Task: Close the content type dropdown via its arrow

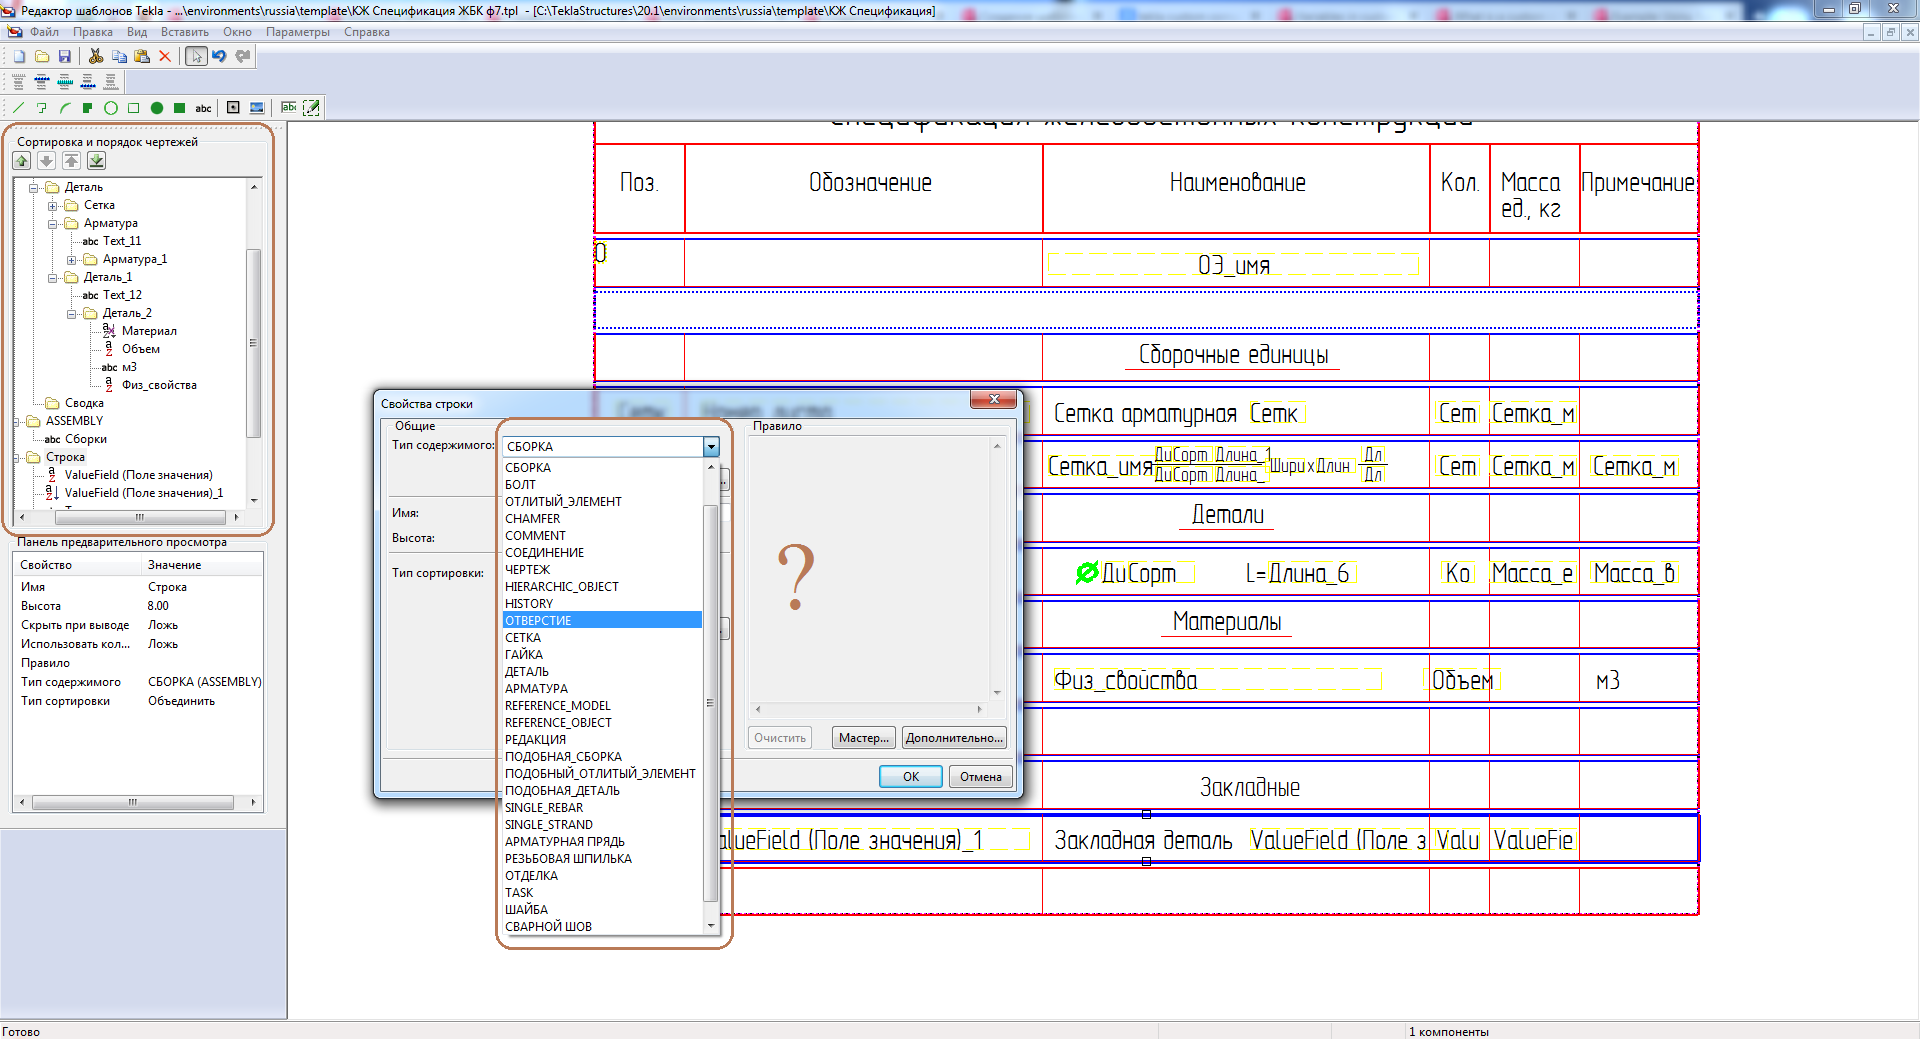Action: pyautogui.click(x=711, y=447)
